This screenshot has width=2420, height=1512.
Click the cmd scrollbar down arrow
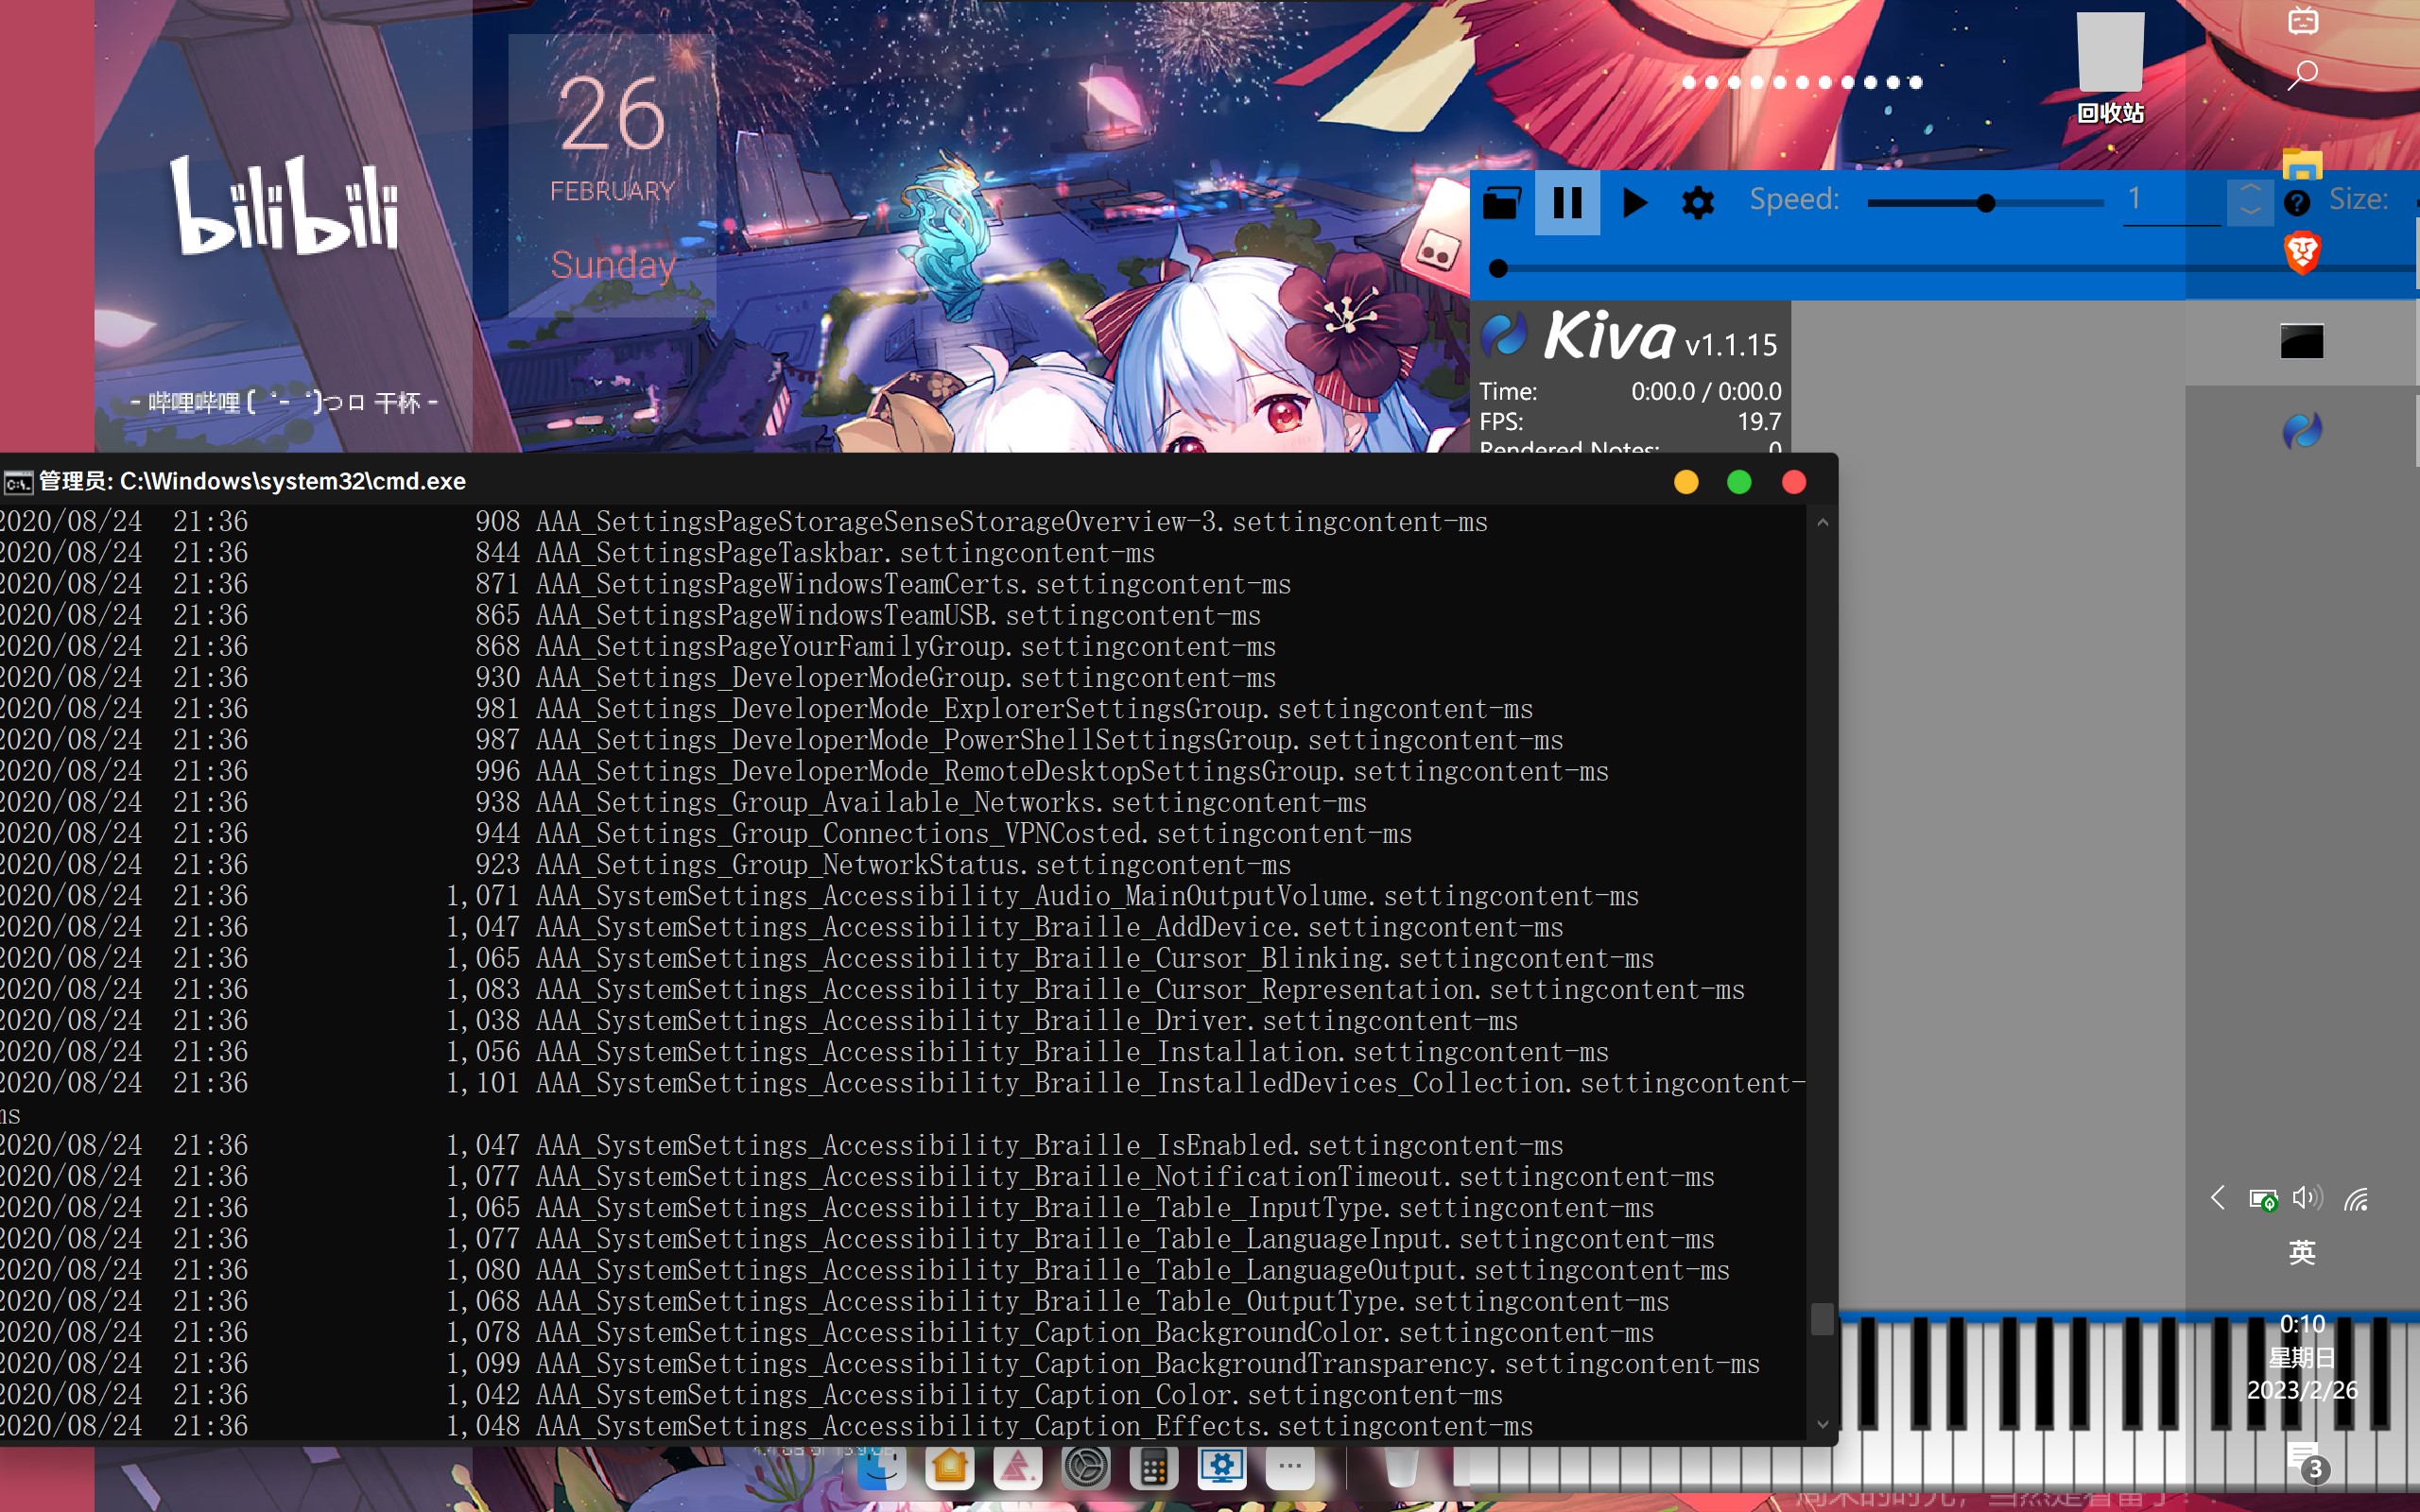[x=1822, y=1425]
